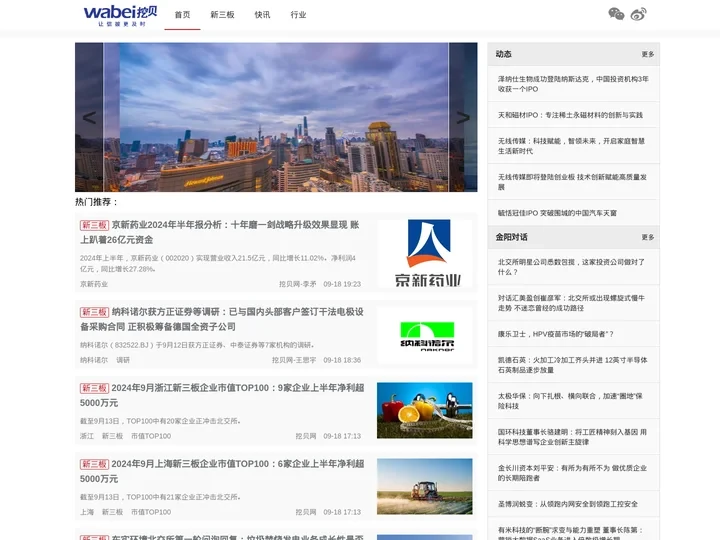Click the wabei 挖贝 logo
The image size is (720, 540).
click(x=120, y=16)
